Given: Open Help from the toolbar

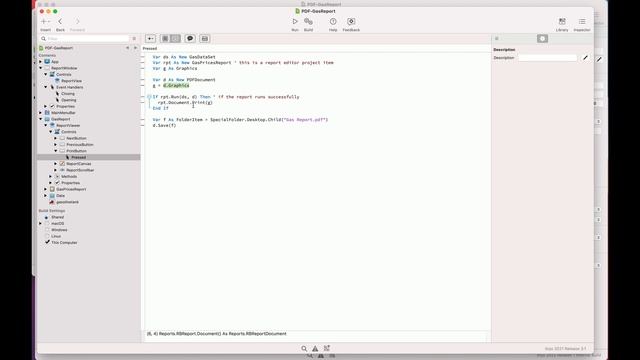Looking at the screenshot, I should click(x=333, y=22).
